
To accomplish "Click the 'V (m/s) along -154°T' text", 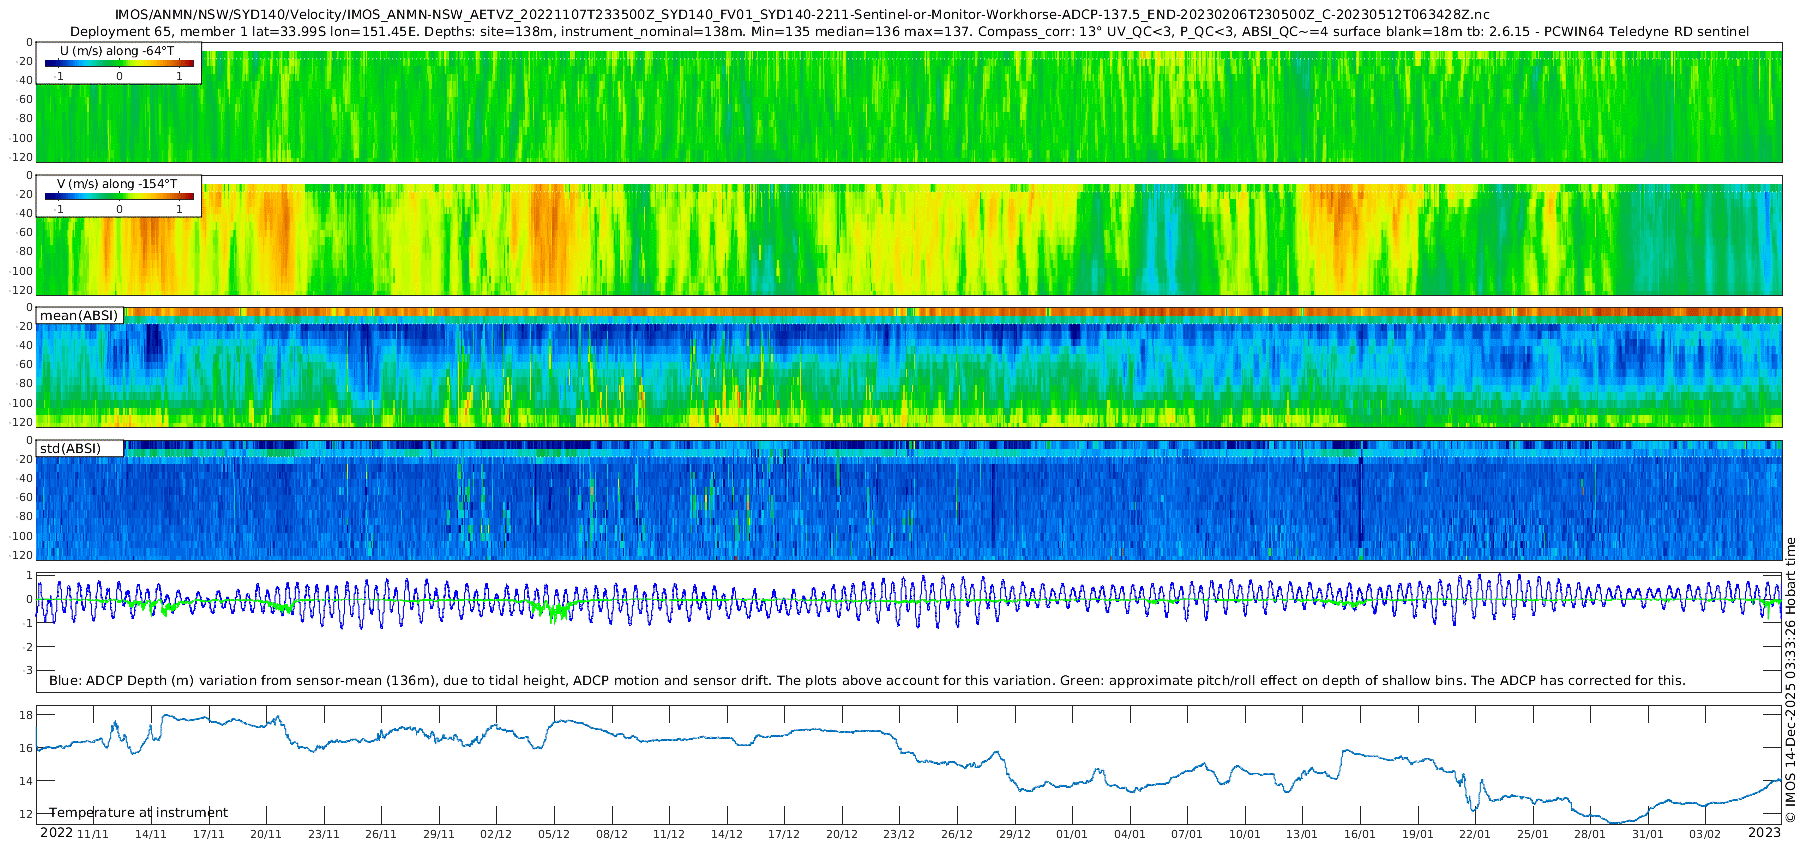I will [117, 184].
